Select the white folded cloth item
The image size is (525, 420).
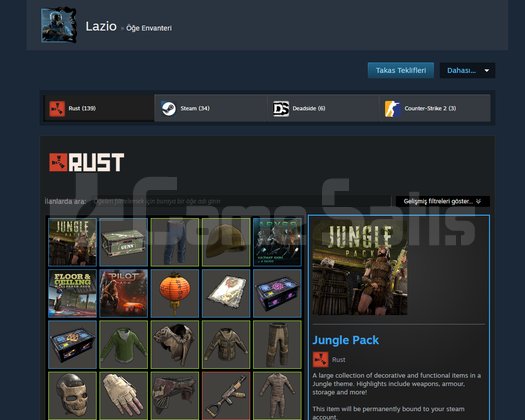(x=226, y=293)
